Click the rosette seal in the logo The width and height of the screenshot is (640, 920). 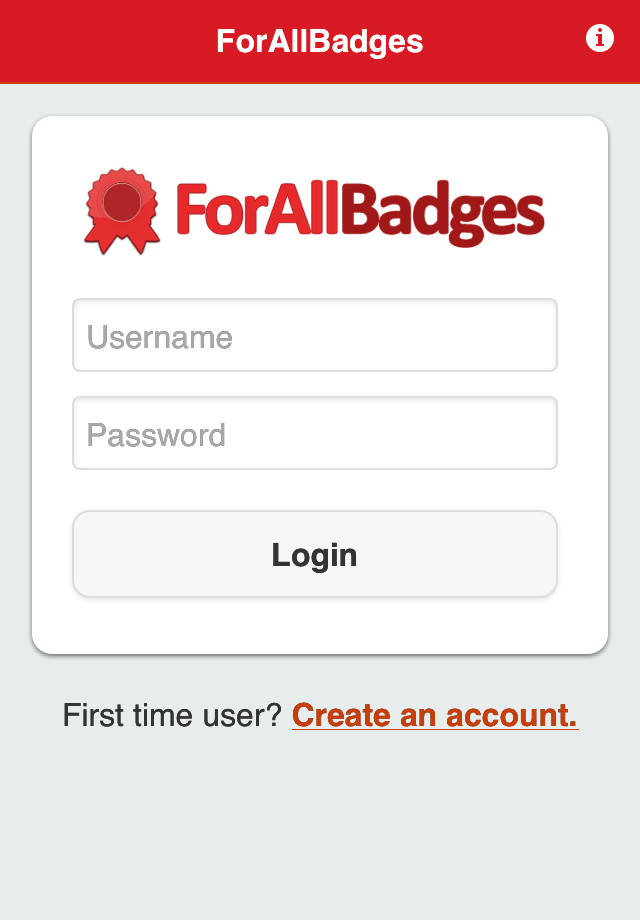121,203
